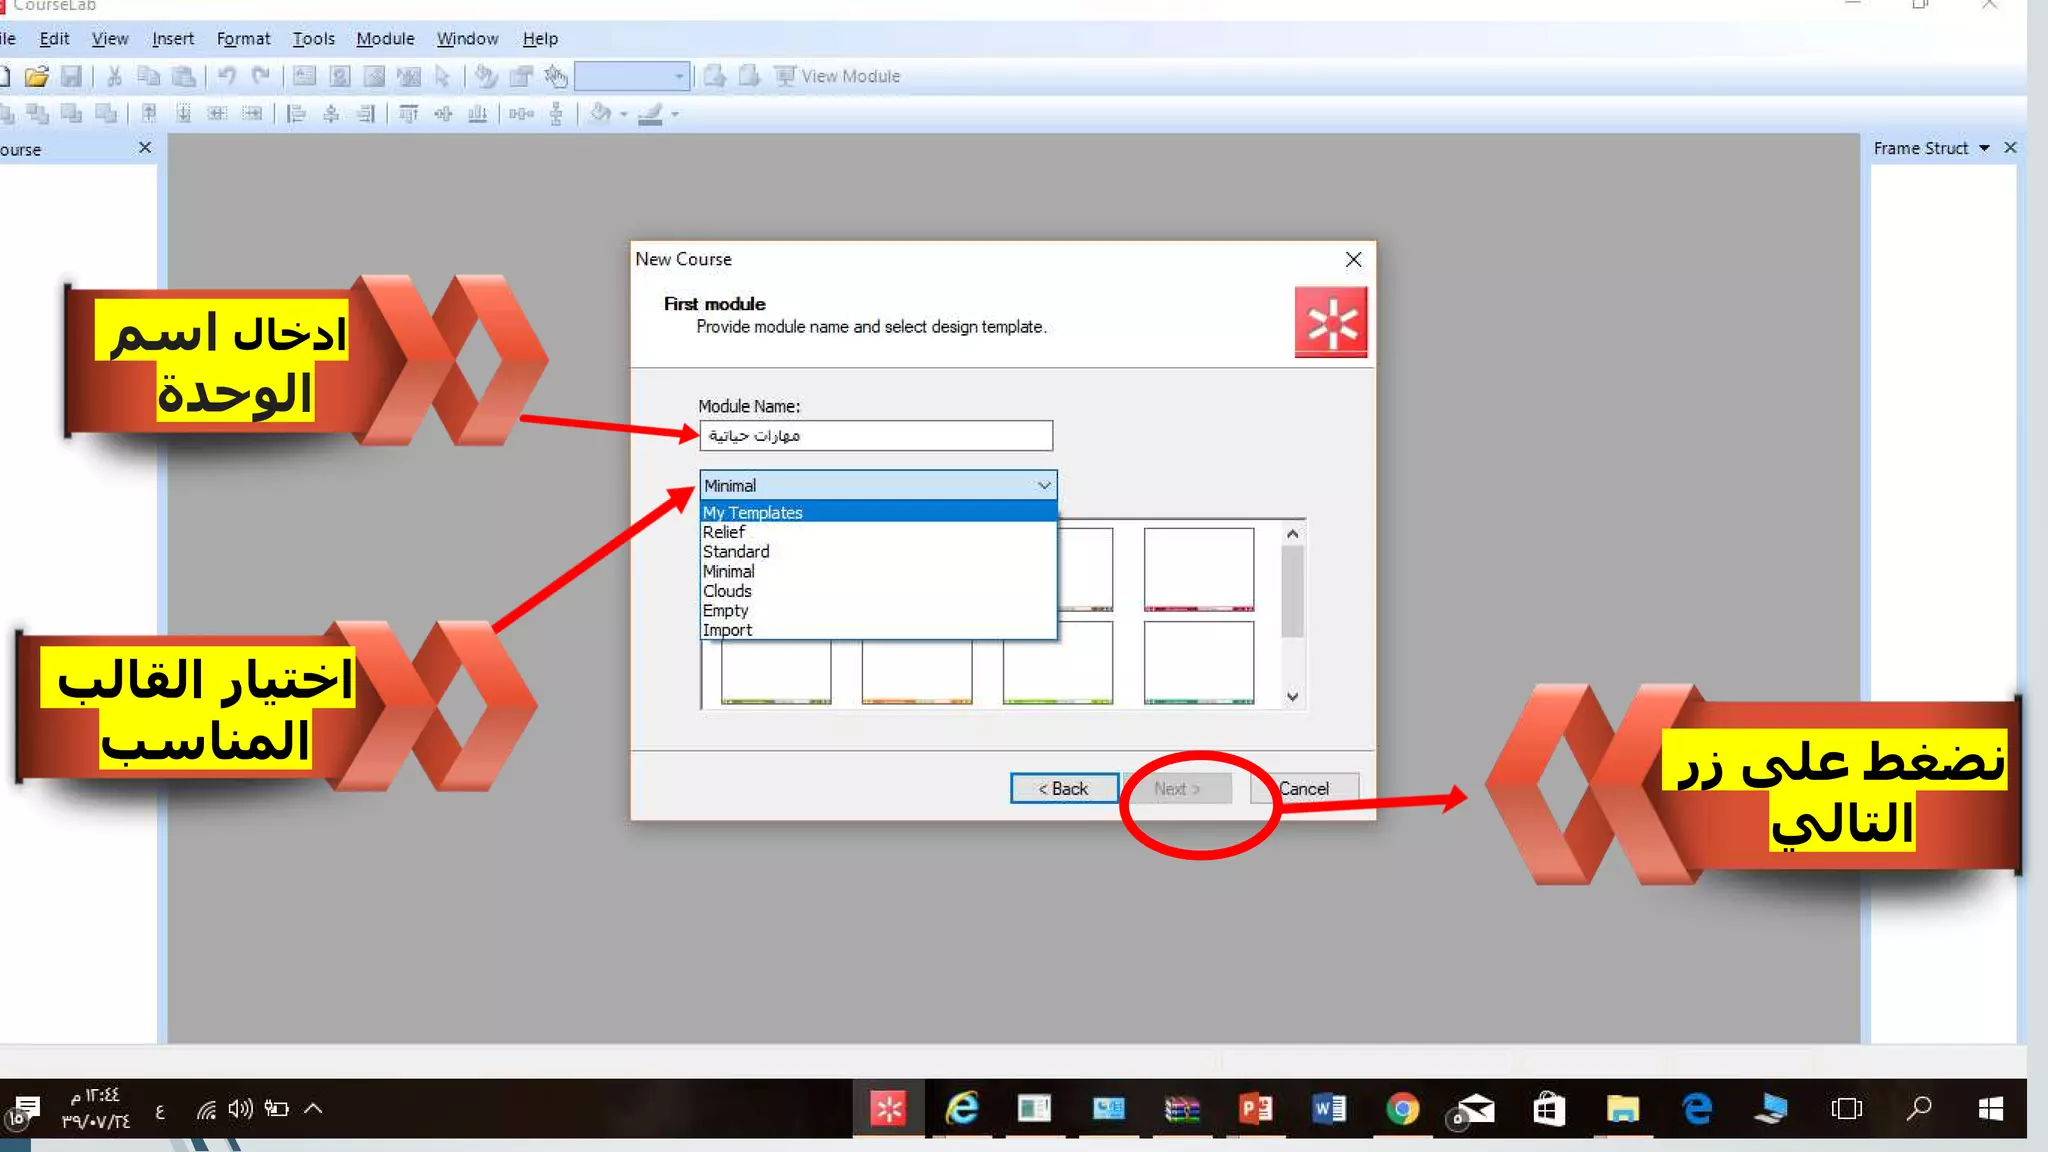The height and width of the screenshot is (1152, 2048).
Task: Open PowerPoint from the taskbar
Action: point(1255,1108)
